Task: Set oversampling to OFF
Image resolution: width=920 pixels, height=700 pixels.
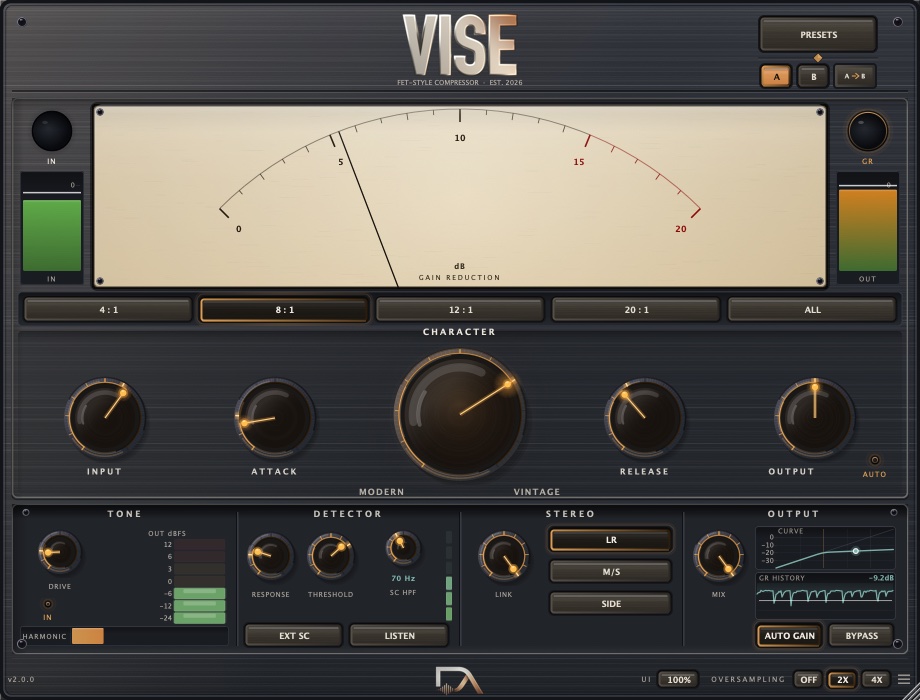Action: (x=808, y=679)
